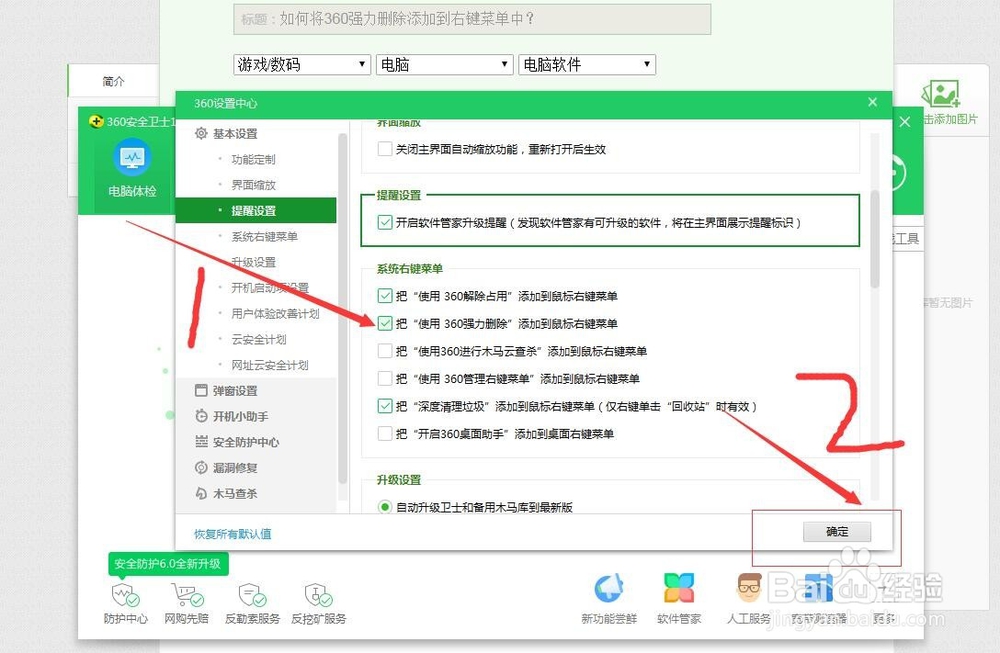Expand 木马查杀 section
Viewport: 1000px width, 653px height.
[x=235, y=493]
